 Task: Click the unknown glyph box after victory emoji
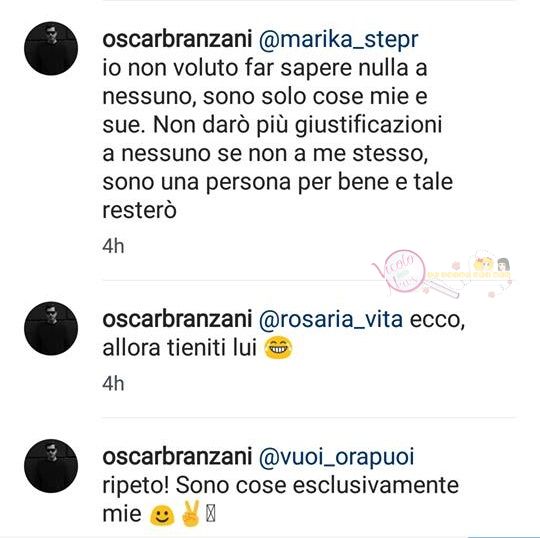point(210,515)
